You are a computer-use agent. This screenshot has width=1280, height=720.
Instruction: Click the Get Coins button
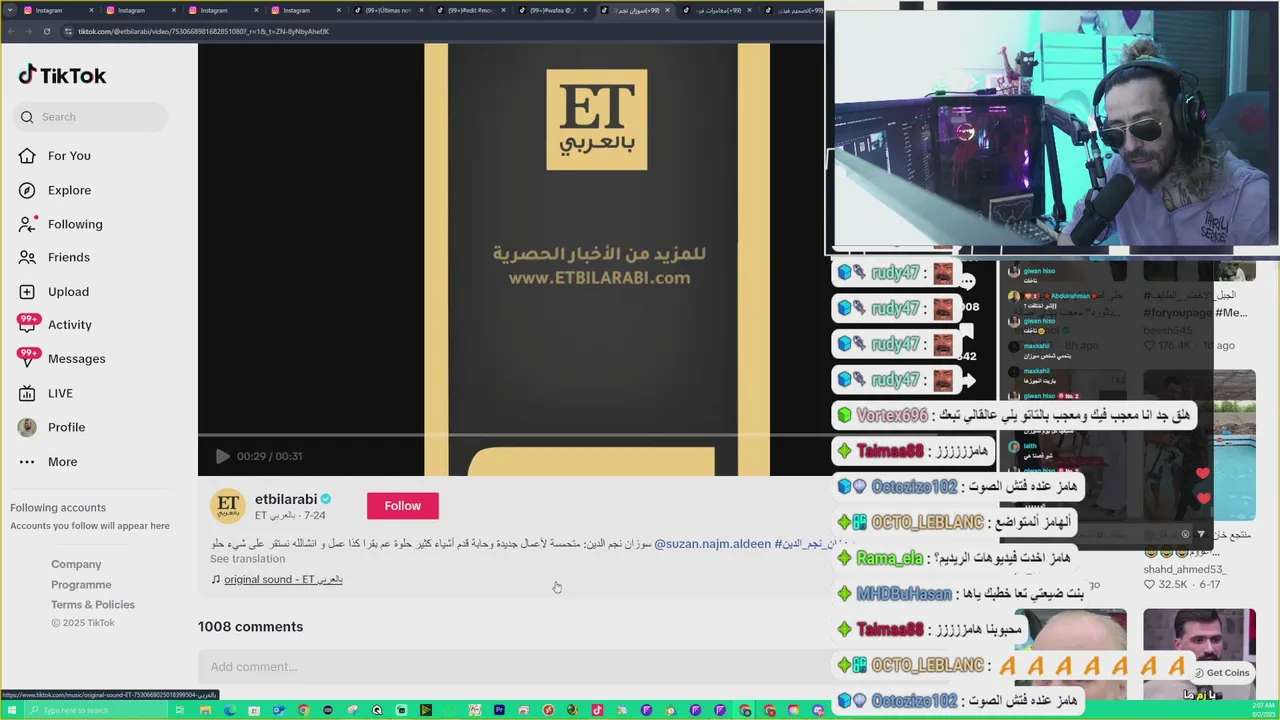[1222, 673]
